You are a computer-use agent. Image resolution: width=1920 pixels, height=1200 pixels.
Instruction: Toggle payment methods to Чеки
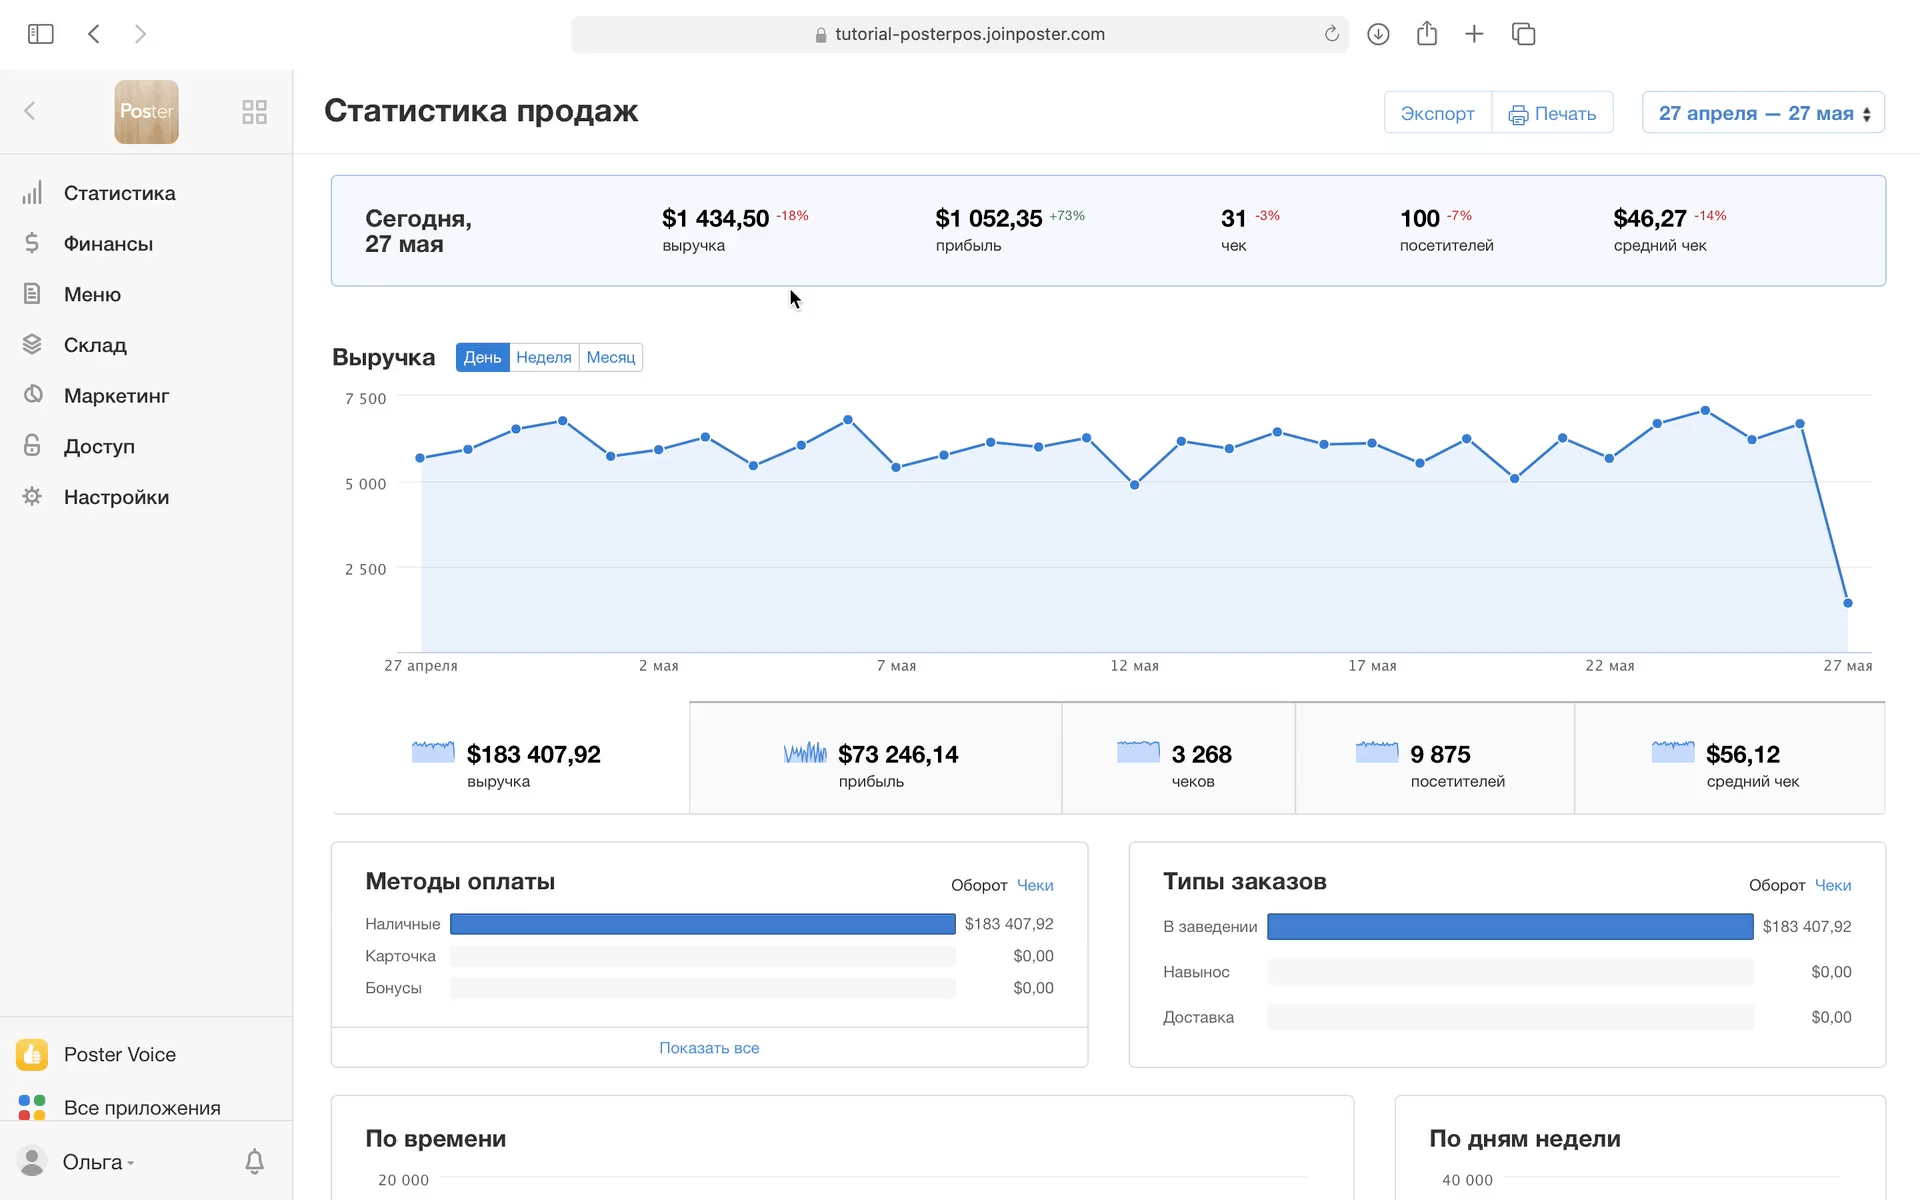tap(1034, 885)
